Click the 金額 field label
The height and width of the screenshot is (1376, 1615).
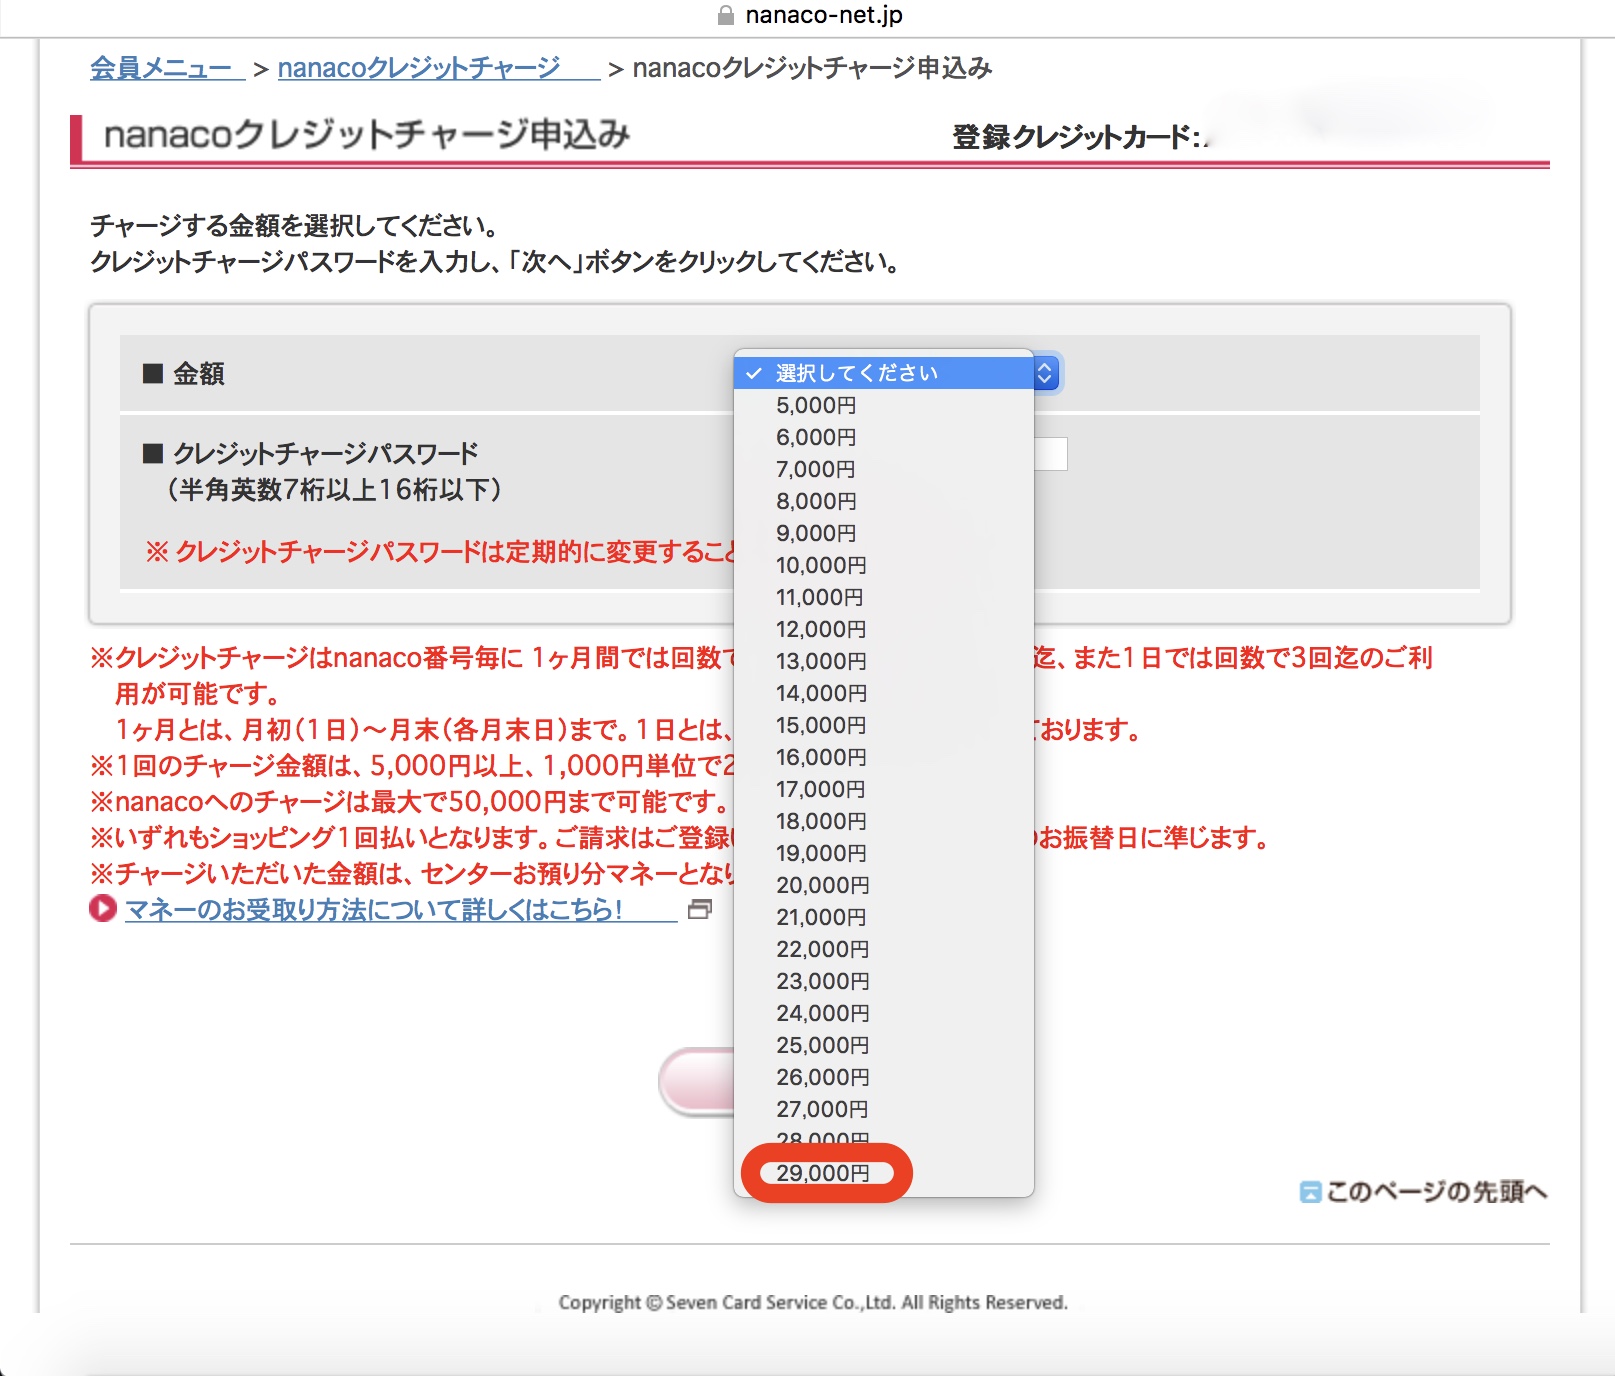pyautogui.click(x=199, y=374)
